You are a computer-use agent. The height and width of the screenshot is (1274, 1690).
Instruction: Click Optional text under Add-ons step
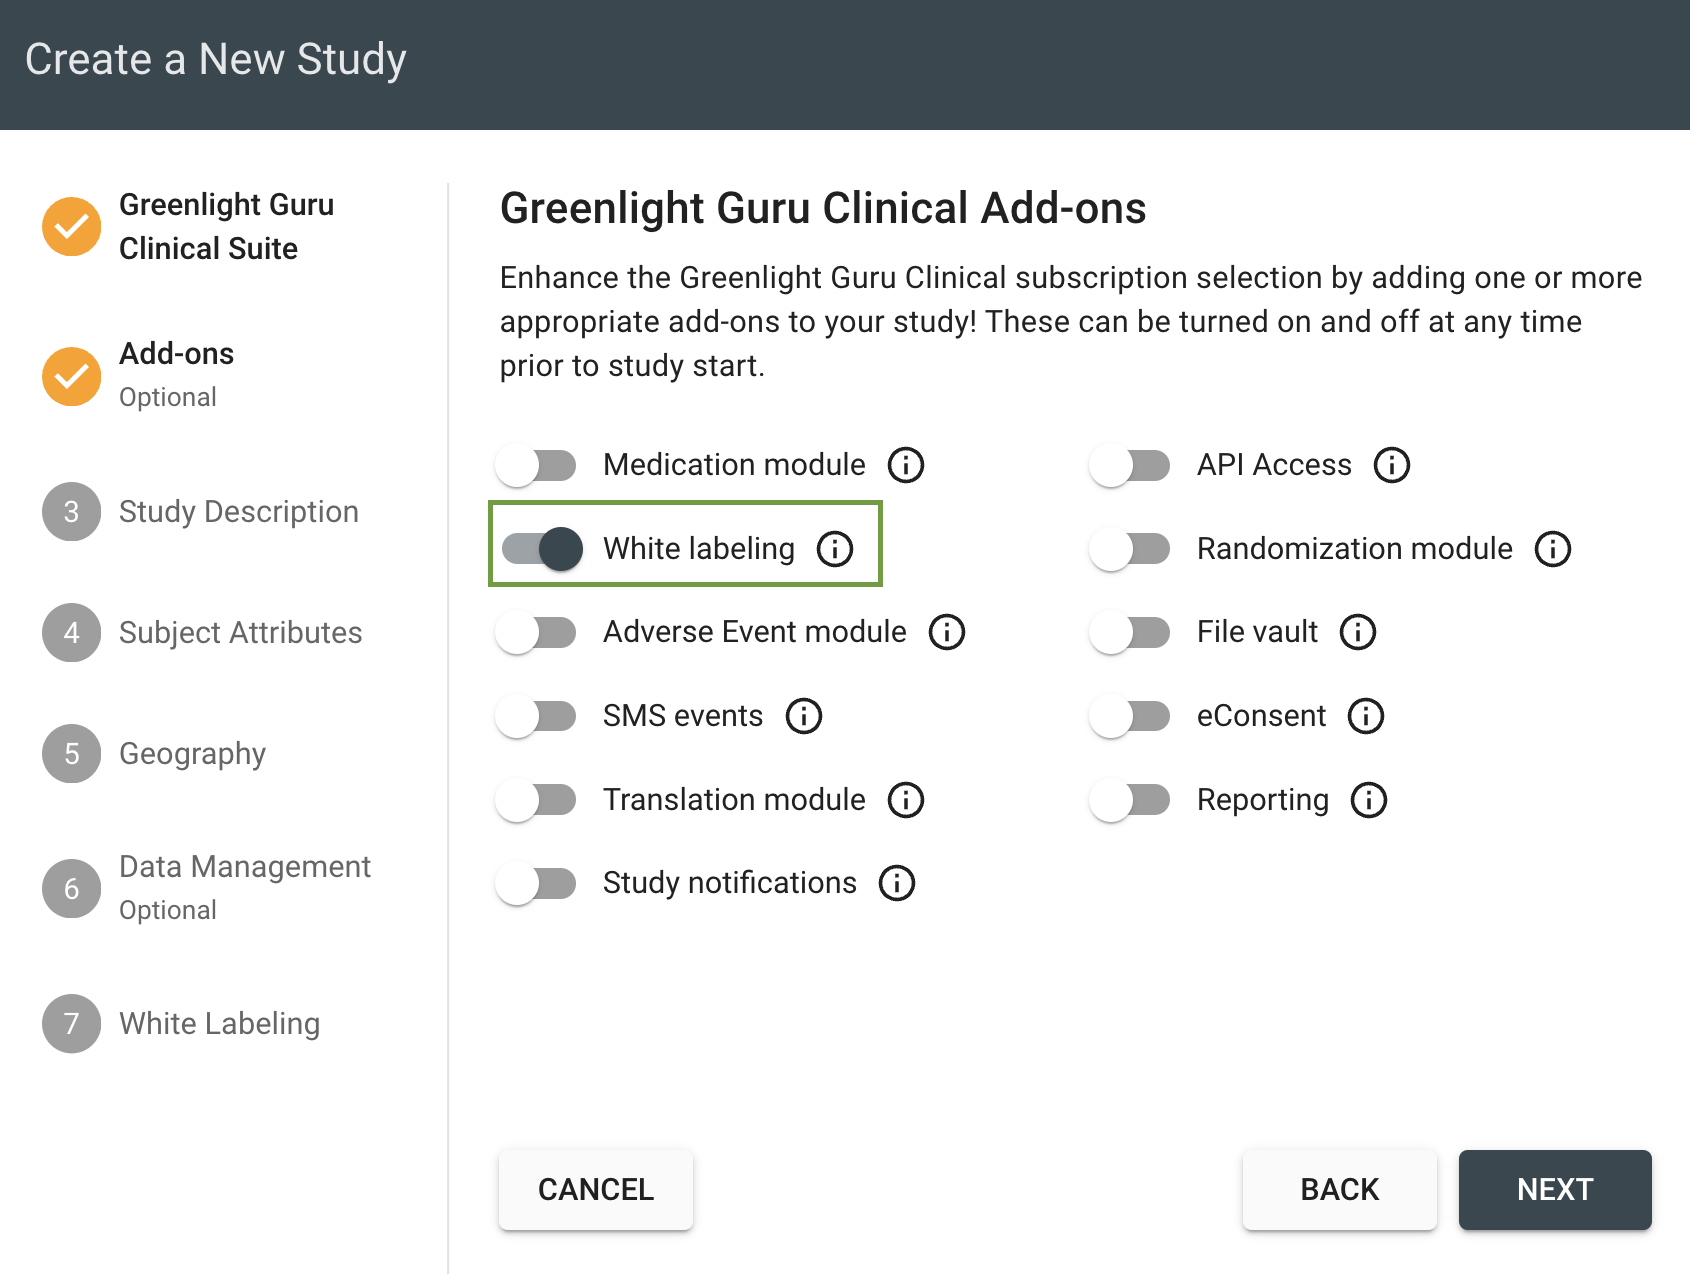(x=168, y=398)
